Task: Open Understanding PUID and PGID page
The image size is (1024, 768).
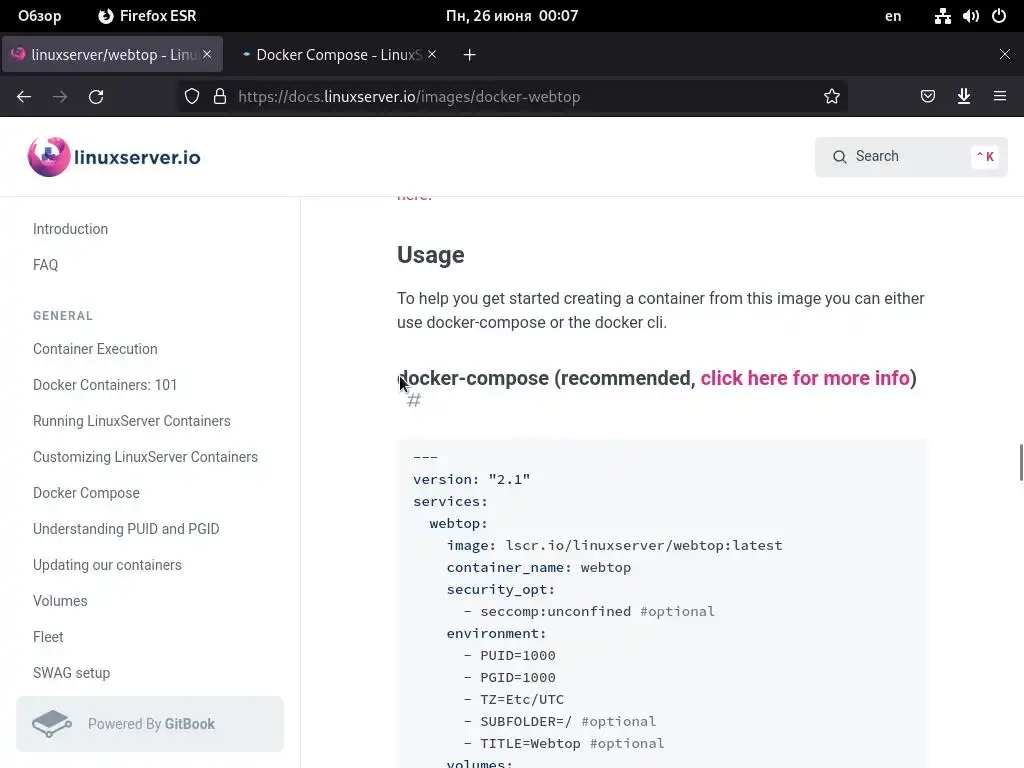Action: (x=126, y=529)
